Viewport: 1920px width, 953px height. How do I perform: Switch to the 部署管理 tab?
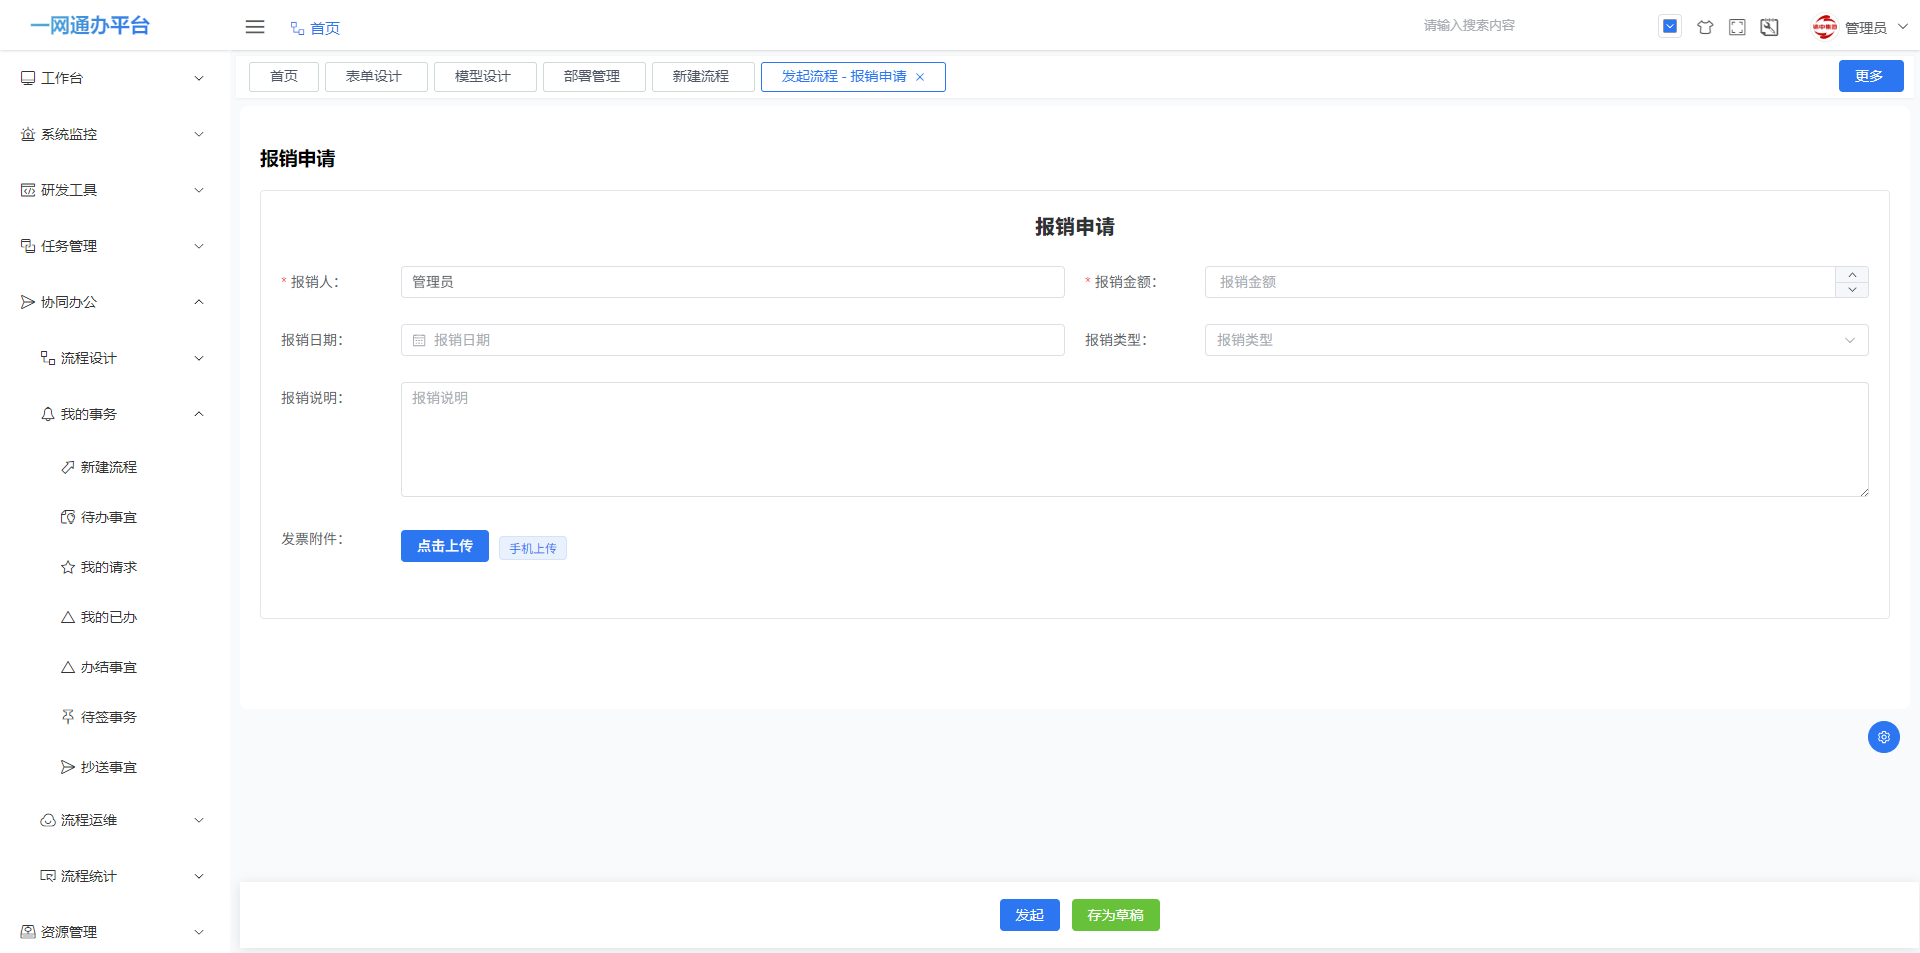coord(592,77)
